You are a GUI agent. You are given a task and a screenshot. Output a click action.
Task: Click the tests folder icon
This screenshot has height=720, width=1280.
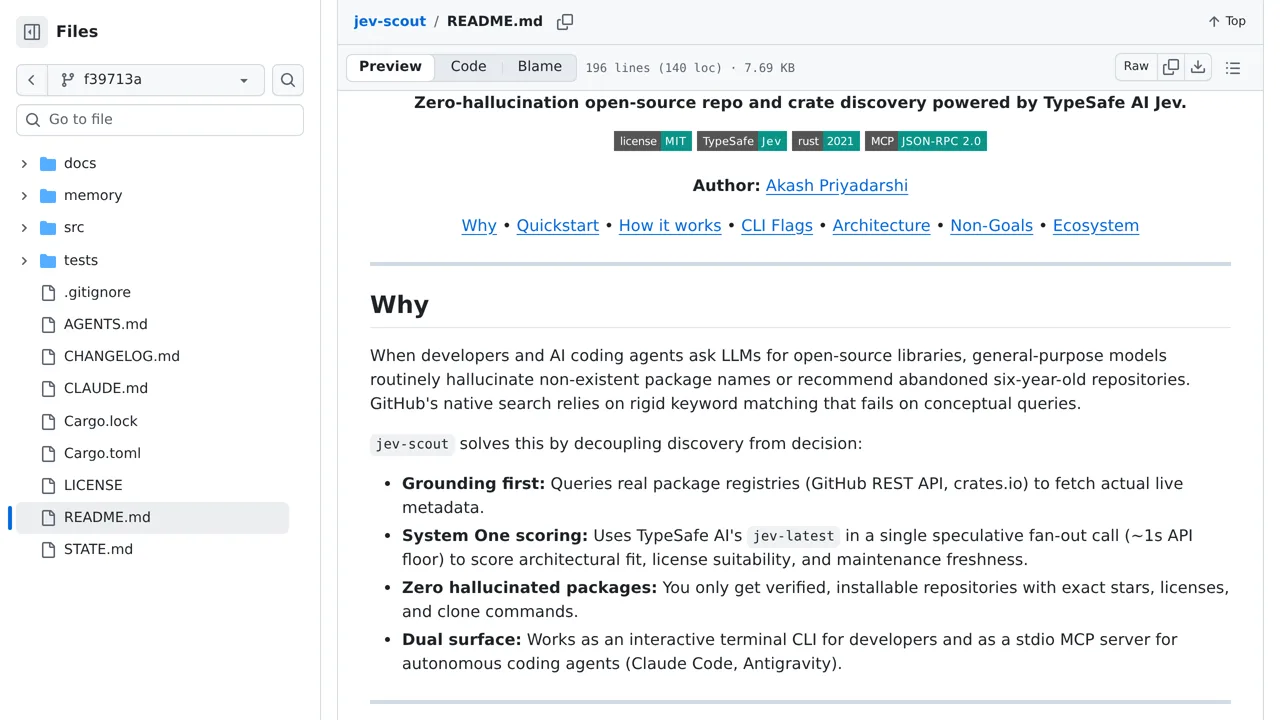(x=48, y=260)
